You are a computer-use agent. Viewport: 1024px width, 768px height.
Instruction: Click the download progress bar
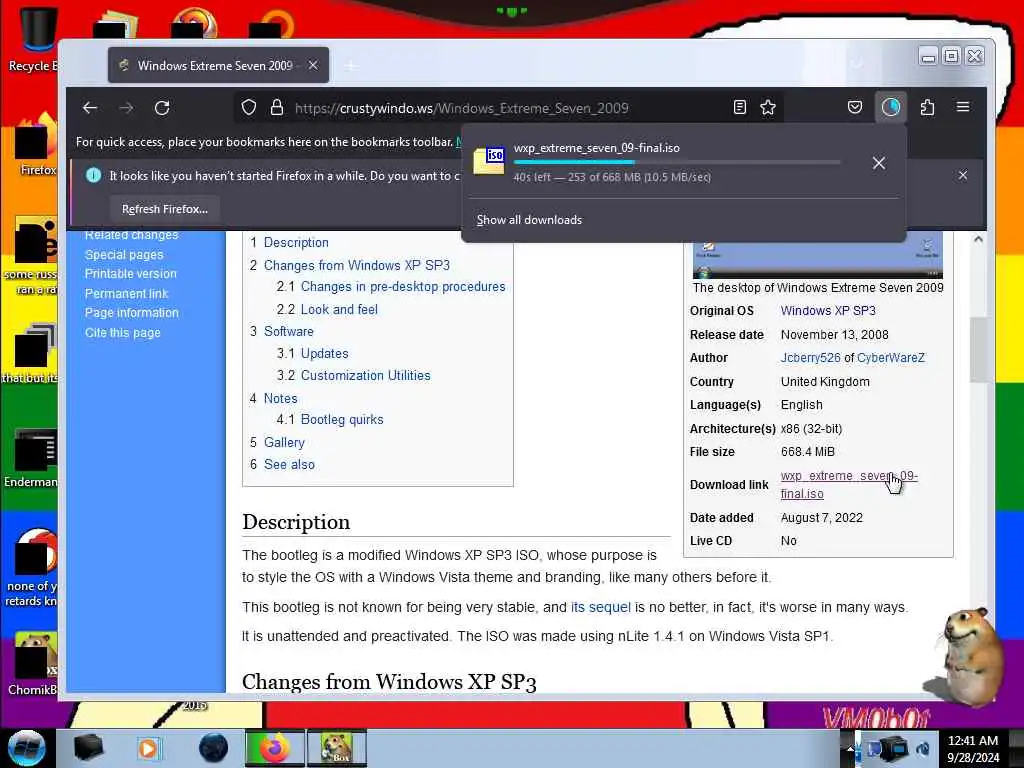[677, 162]
